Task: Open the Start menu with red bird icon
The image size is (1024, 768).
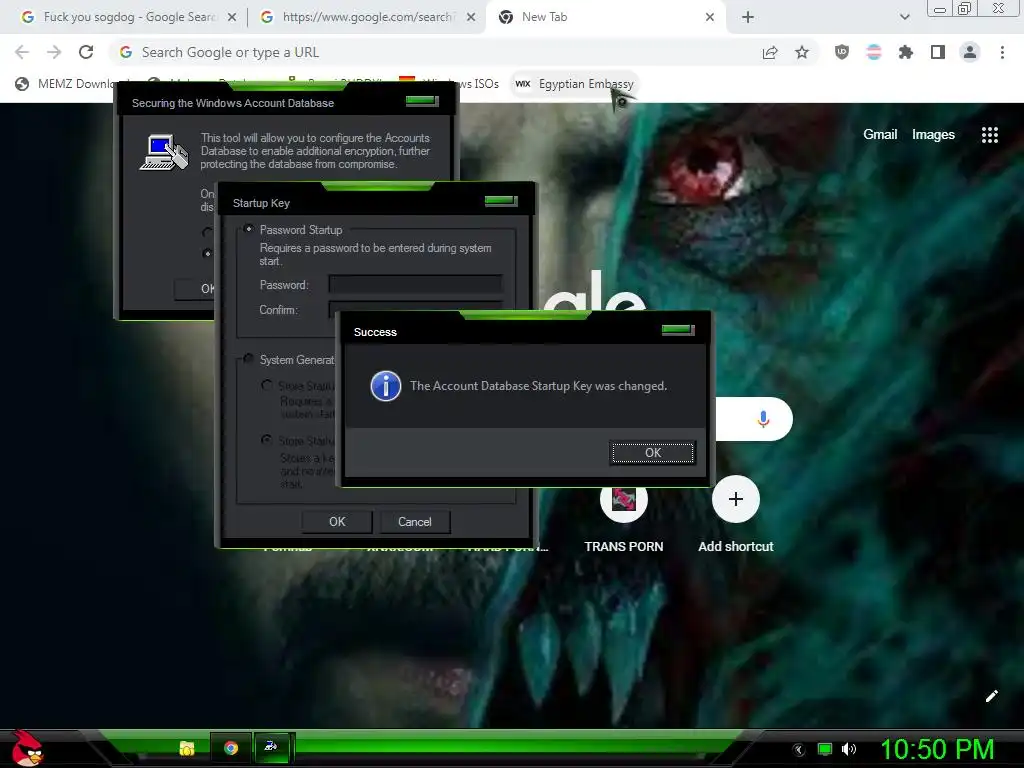Action: [x=27, y=748]
